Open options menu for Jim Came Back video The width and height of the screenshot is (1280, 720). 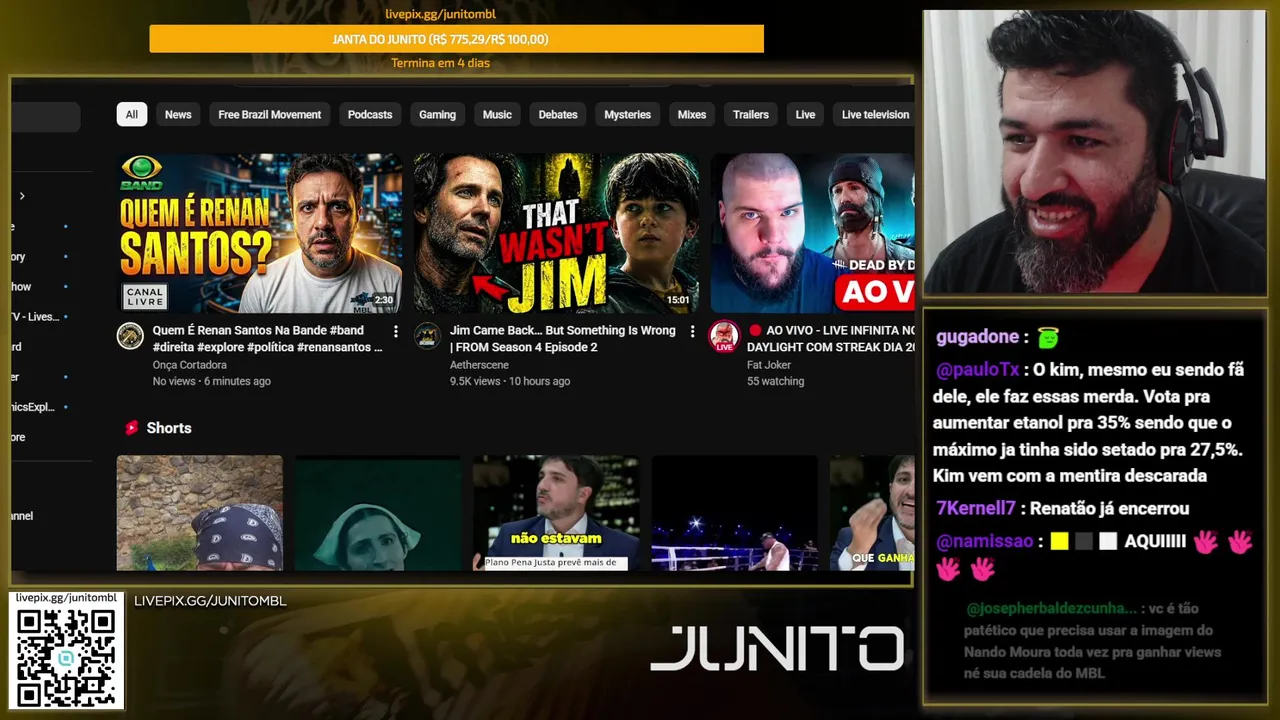pos(692,331)
